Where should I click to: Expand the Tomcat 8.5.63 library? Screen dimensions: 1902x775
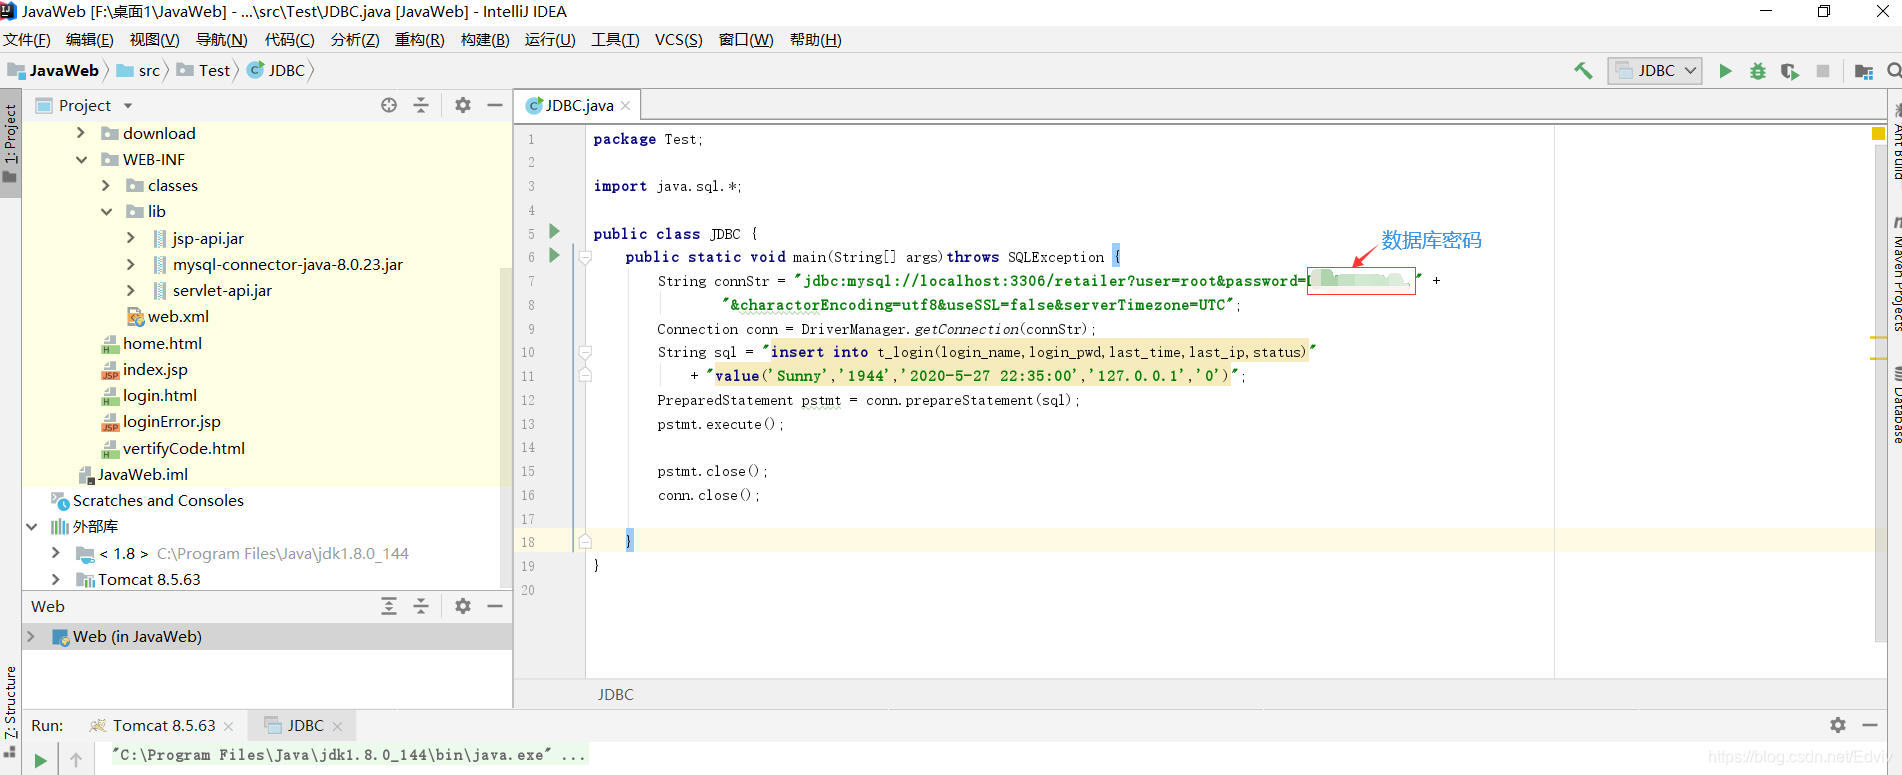click(56, 579)
